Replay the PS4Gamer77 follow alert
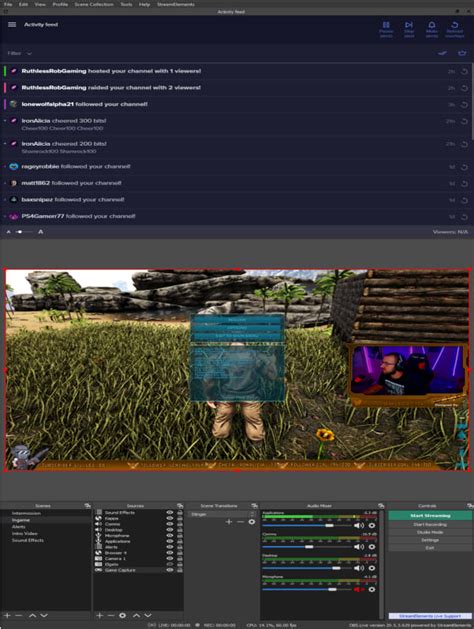 tap(464, 217)
